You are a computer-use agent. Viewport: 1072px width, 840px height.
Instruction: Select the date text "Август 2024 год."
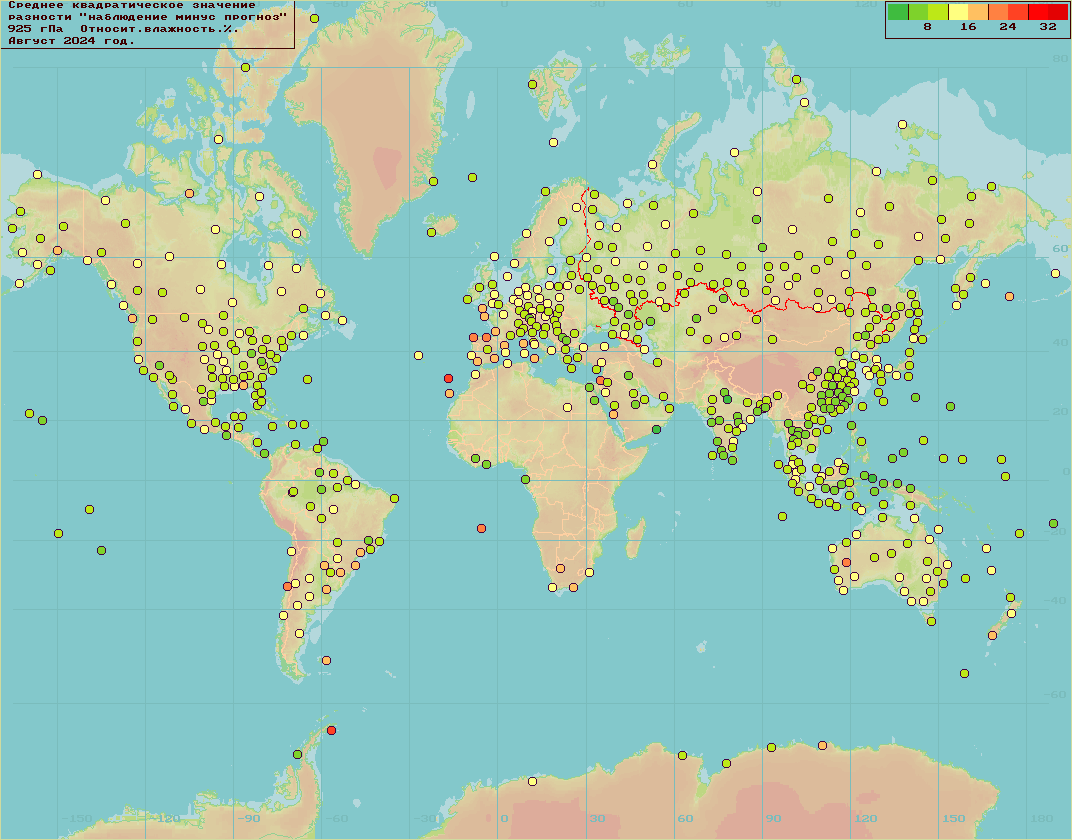coord(71,40)
